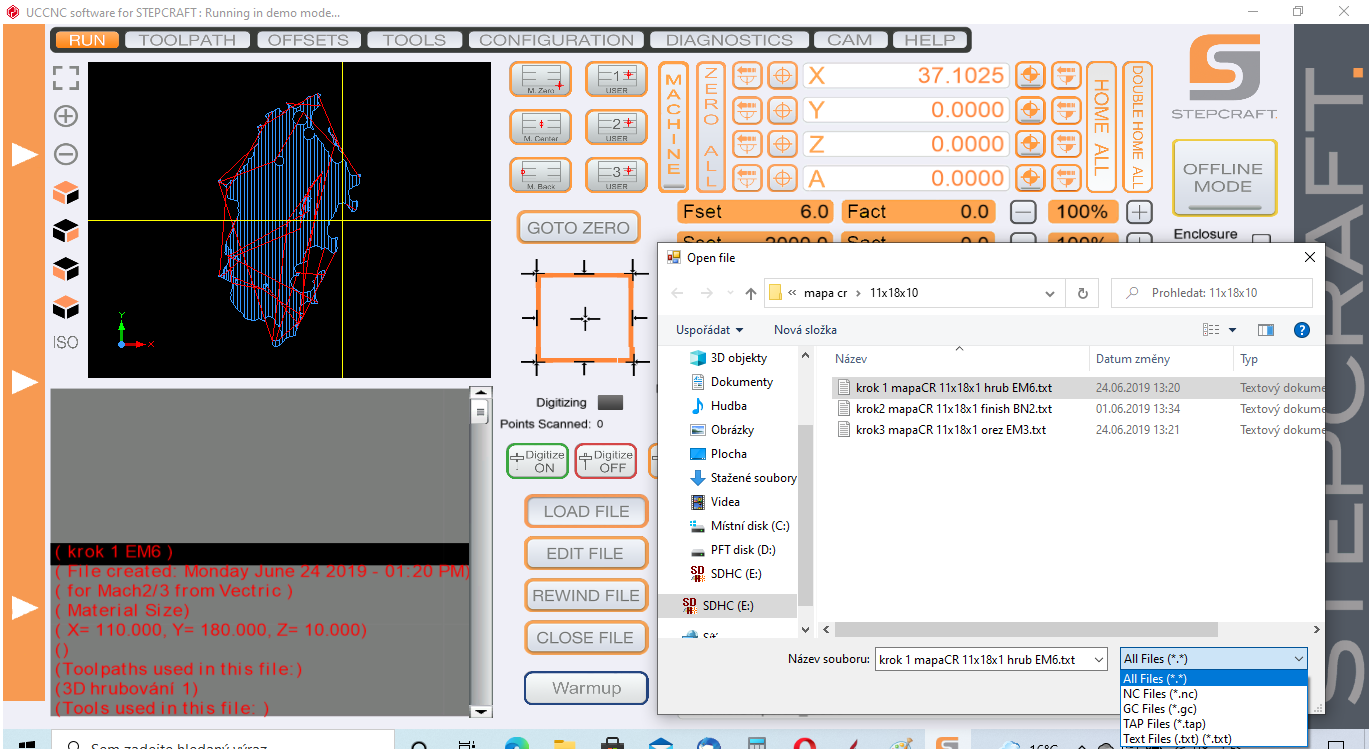Click the arrow probe icon left of X row
This screenshot has width=1371, height=749.
[747, 76]
